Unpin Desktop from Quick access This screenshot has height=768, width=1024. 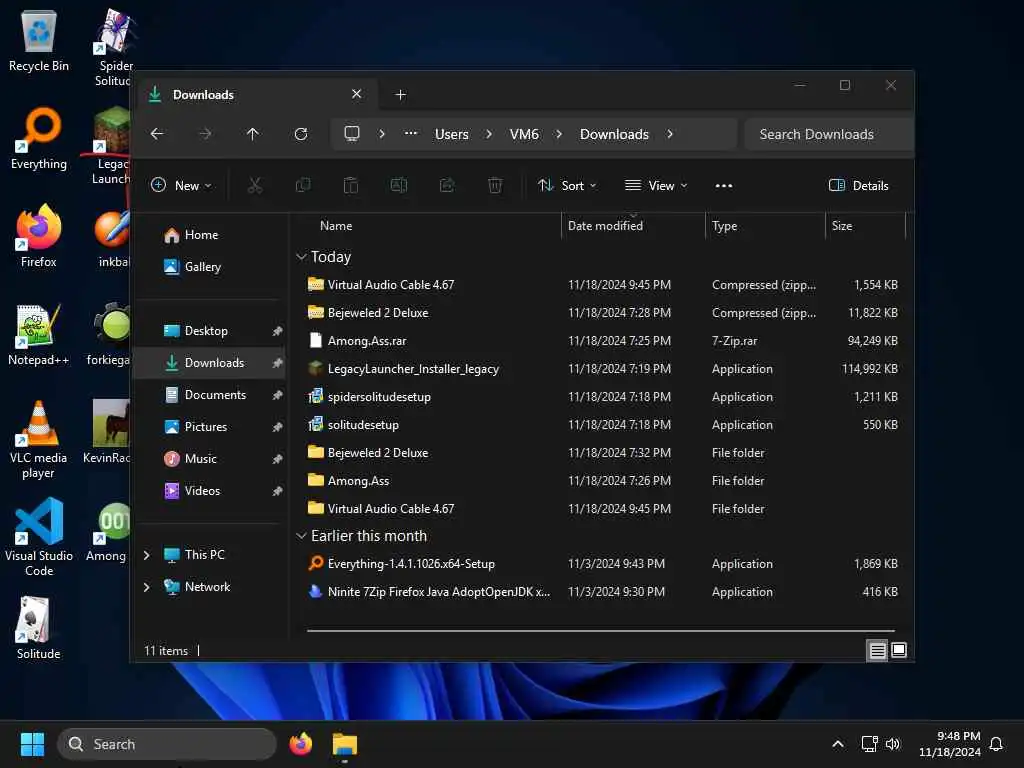(277, 331)
